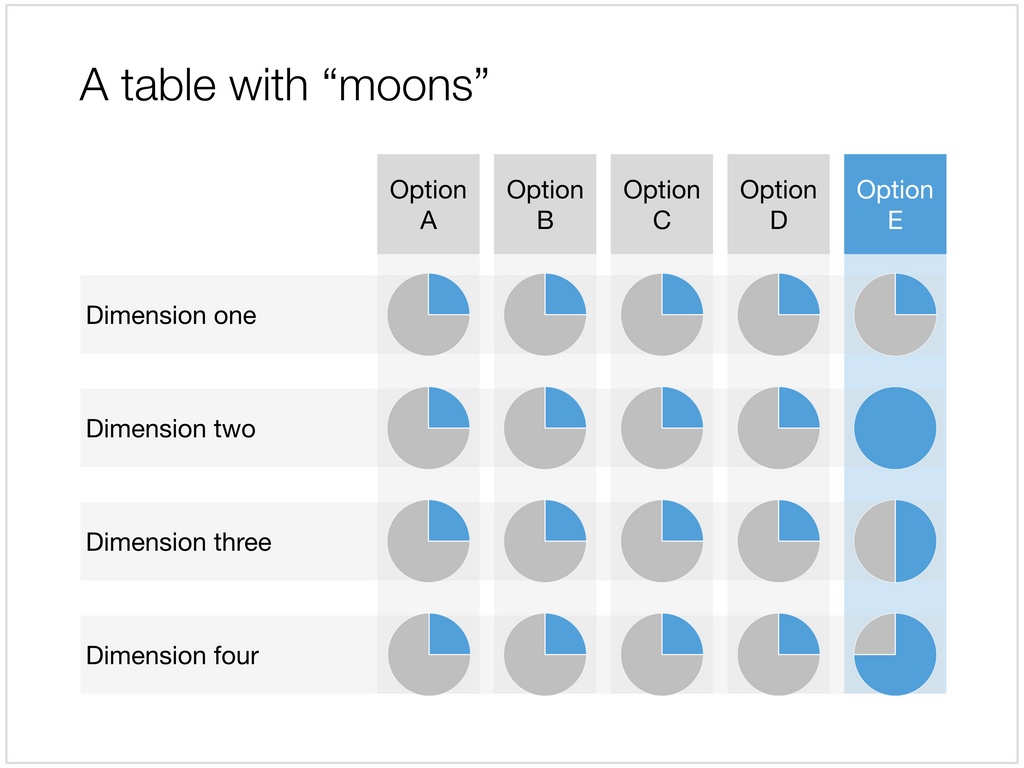Click the Option C header cell

tap(662, 204)
